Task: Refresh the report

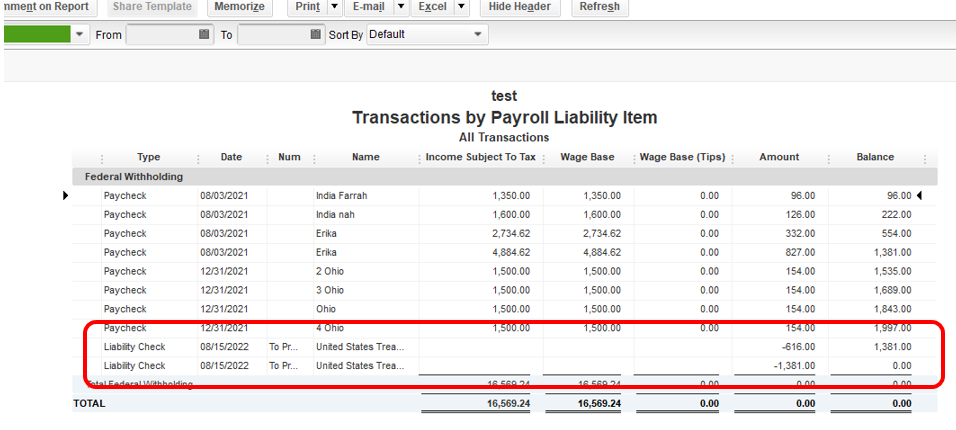Action: 600,7
